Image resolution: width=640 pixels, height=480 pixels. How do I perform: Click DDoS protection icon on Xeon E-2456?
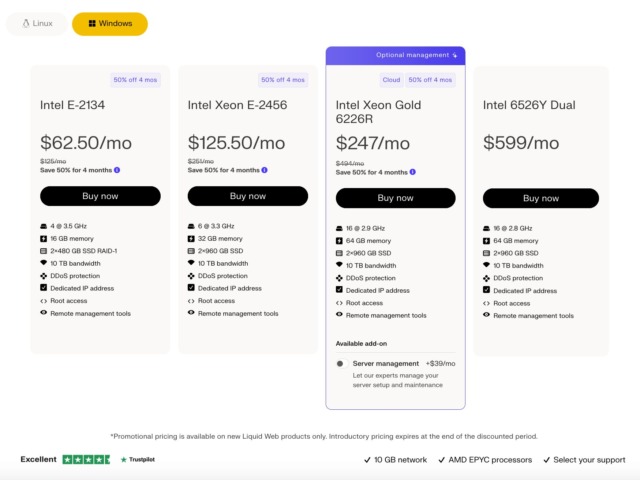(191, 276)
